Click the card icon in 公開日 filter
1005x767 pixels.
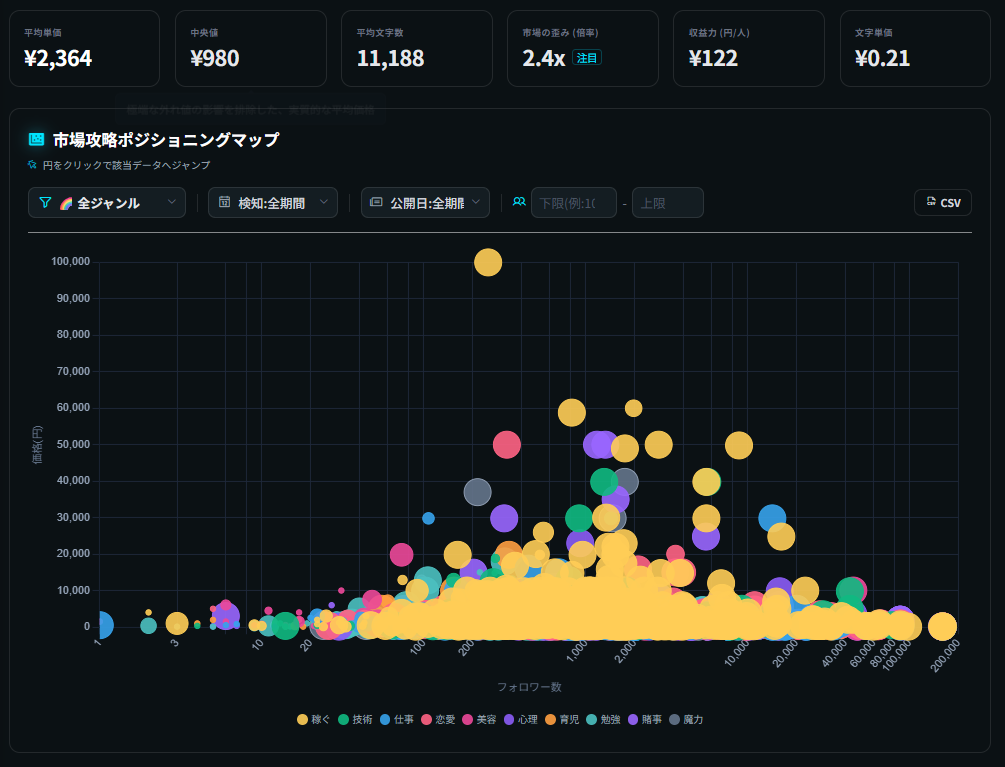point(376,202)
